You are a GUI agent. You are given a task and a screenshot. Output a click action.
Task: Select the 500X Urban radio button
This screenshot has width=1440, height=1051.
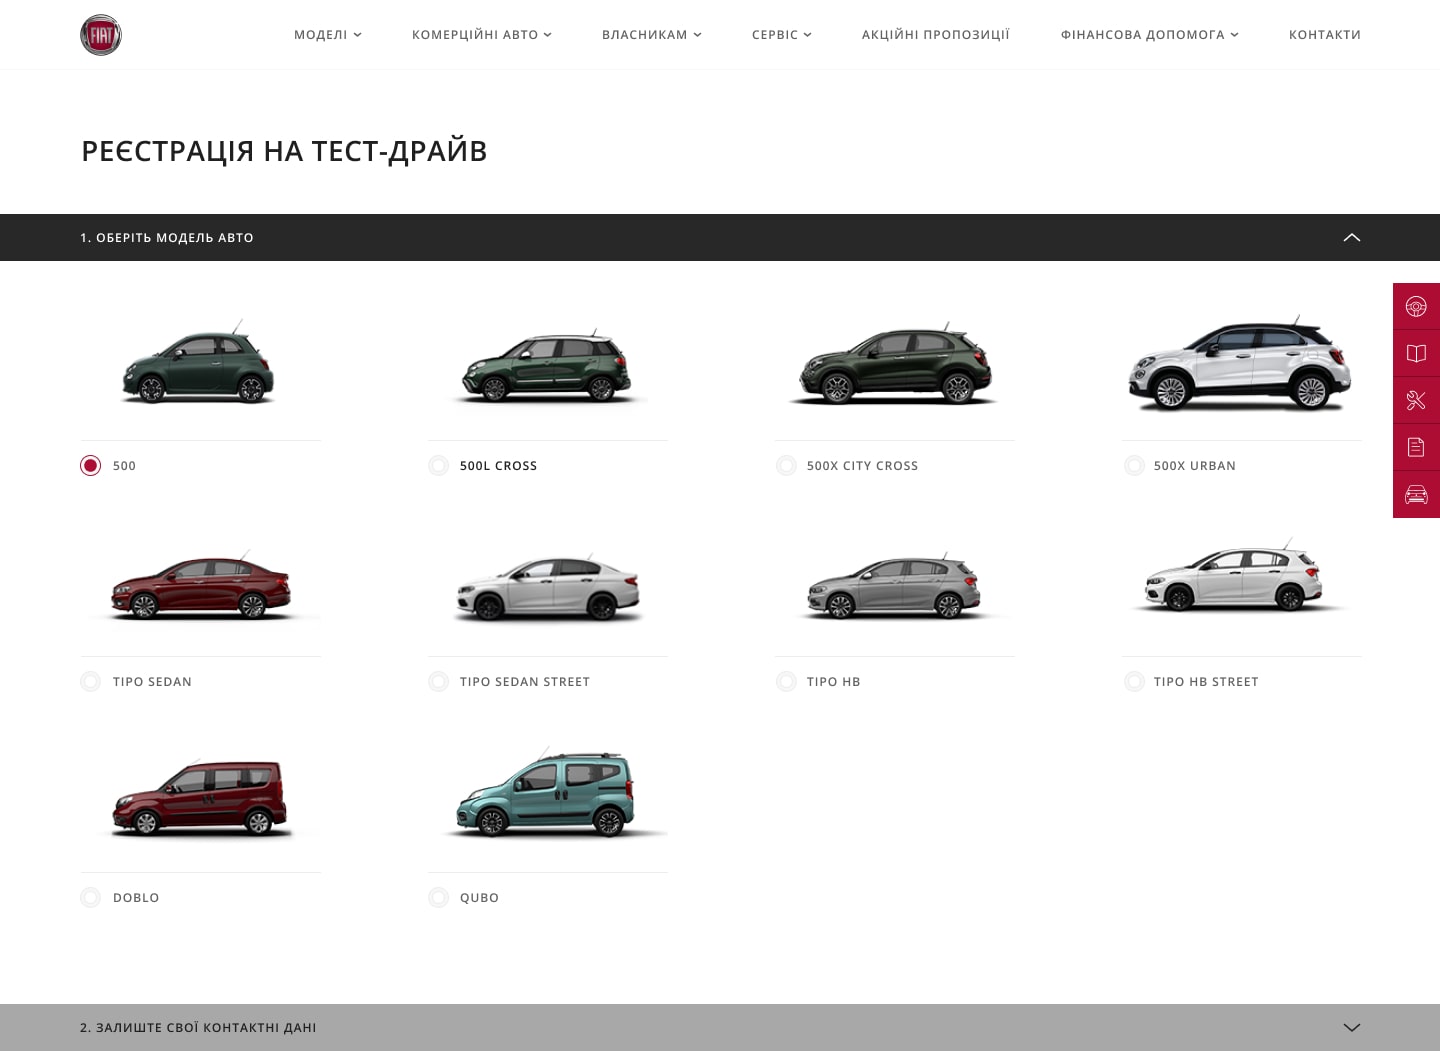pos(1134,466)
